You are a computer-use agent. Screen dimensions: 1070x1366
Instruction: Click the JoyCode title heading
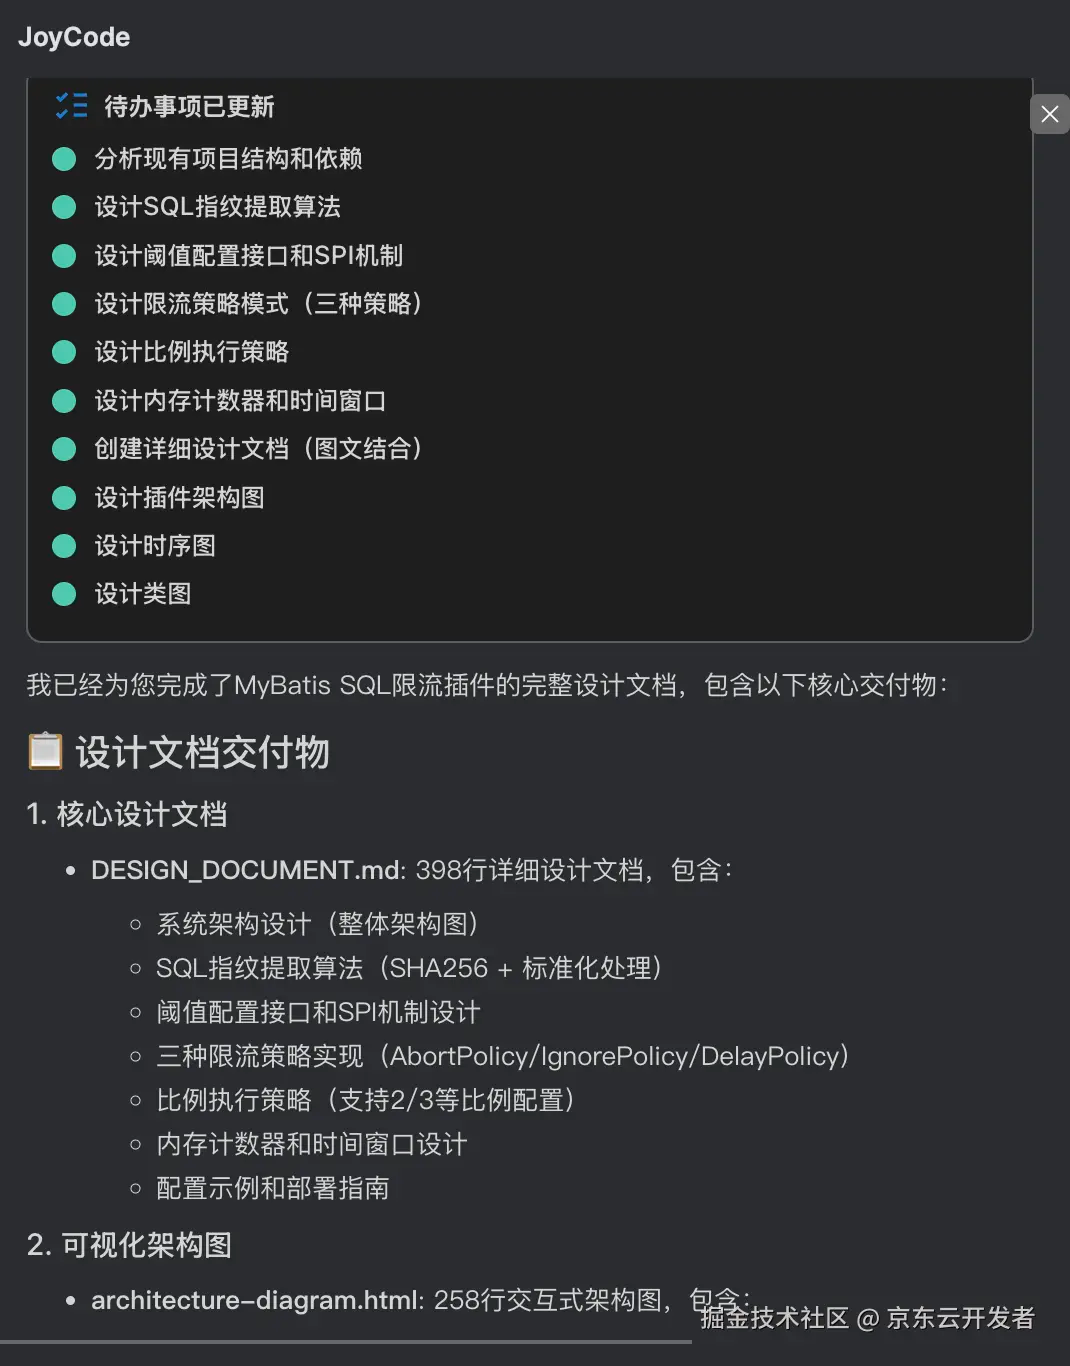click(x=74, y=37)
